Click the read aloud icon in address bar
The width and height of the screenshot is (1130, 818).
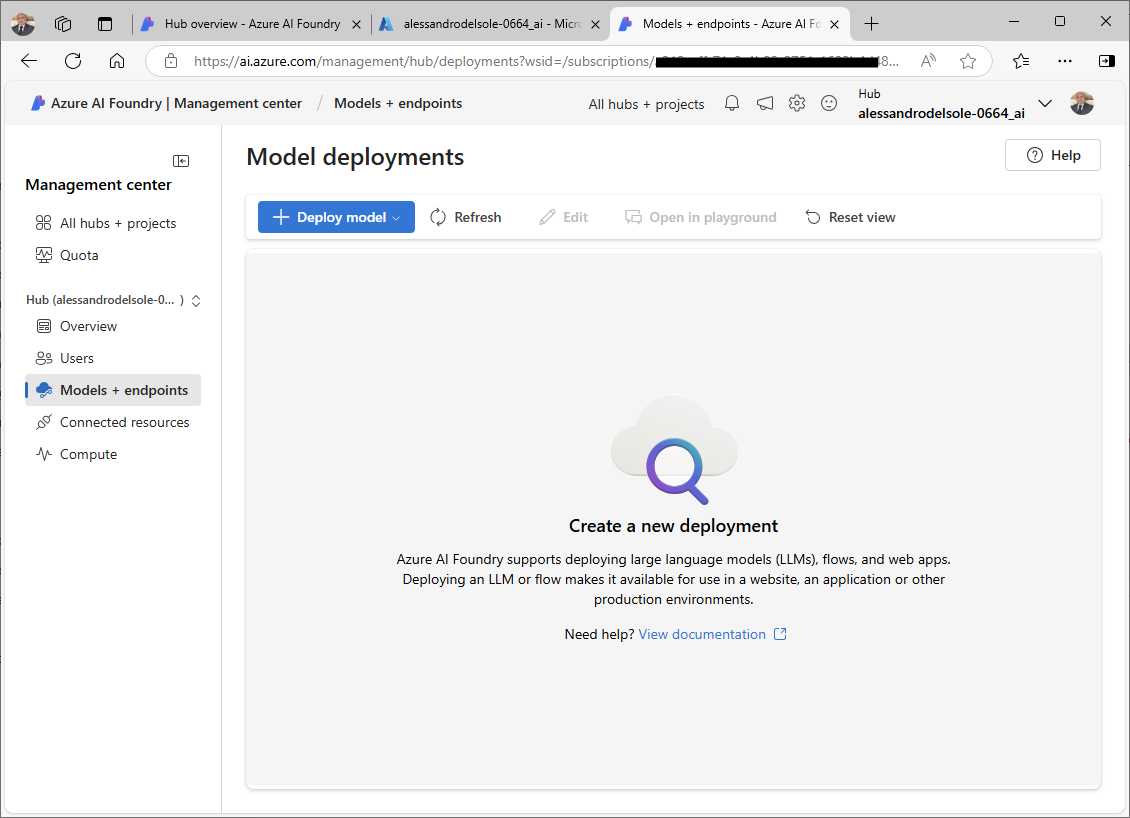928,61
